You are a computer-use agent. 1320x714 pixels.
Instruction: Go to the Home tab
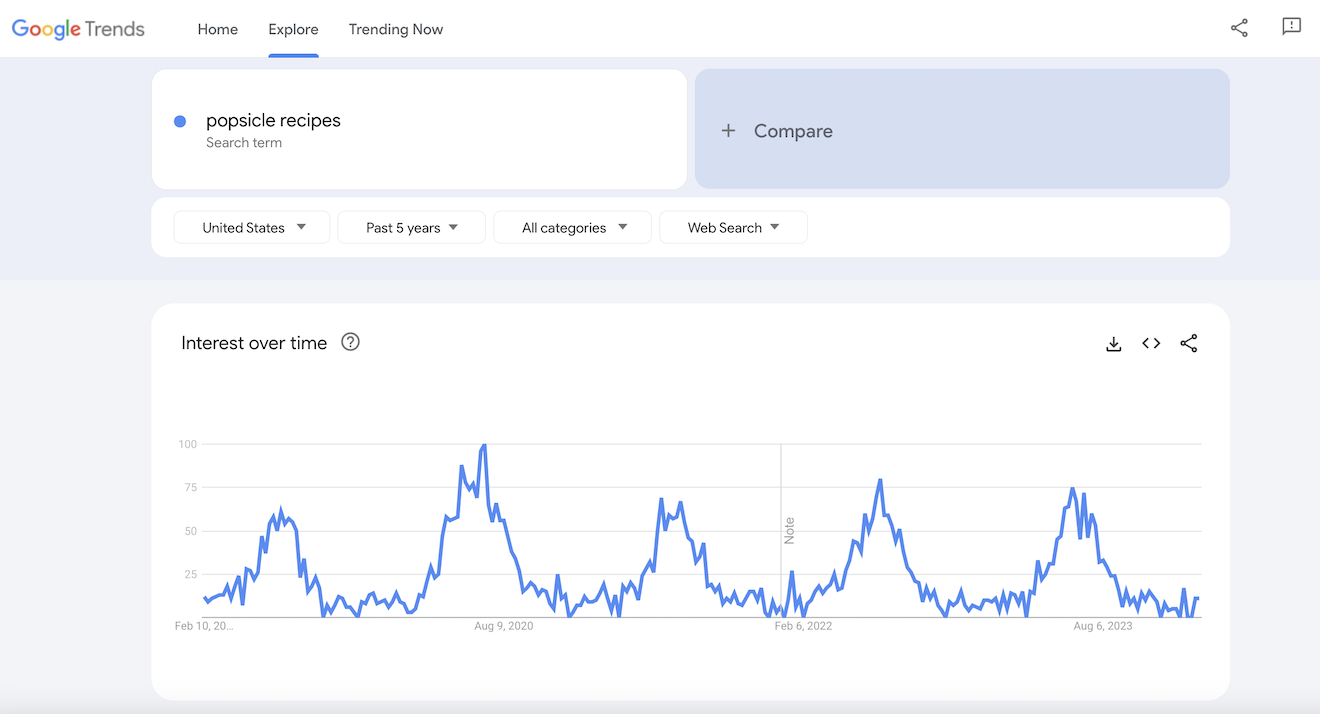[217, 29]
